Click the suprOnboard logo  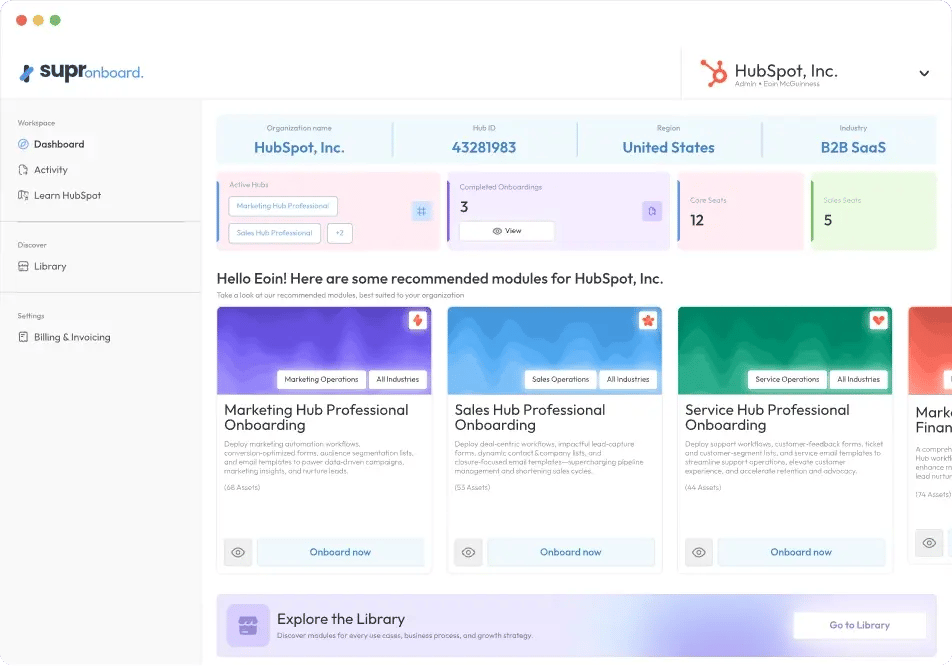(81, 72)
